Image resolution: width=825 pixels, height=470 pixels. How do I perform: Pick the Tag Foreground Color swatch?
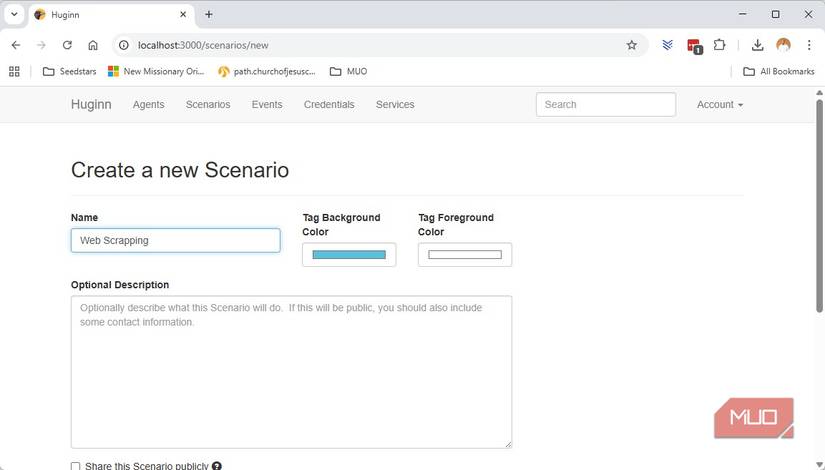coord(465,255)
